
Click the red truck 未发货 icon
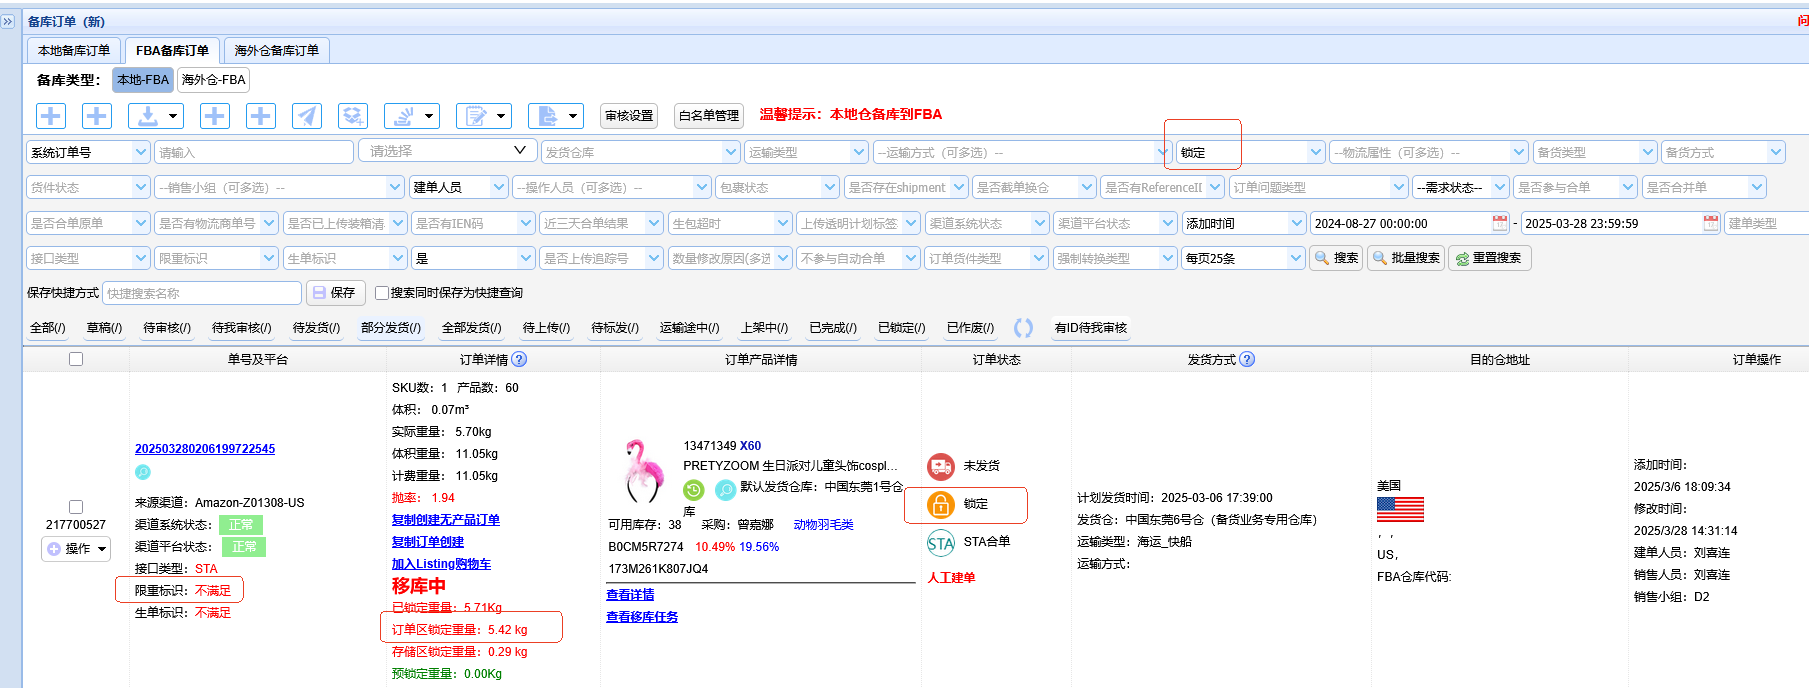[941, 466]
